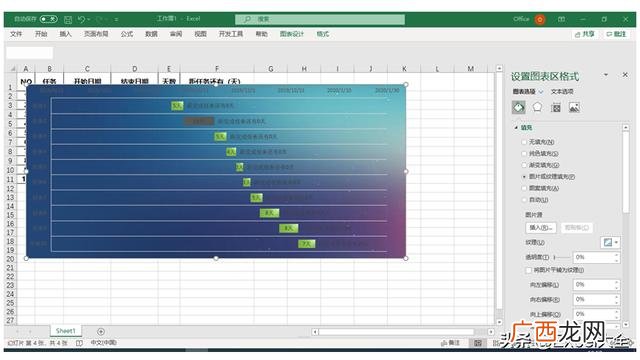
Task: Open the format pane options dropdown arrow
Action: click(x=606, y=75)
